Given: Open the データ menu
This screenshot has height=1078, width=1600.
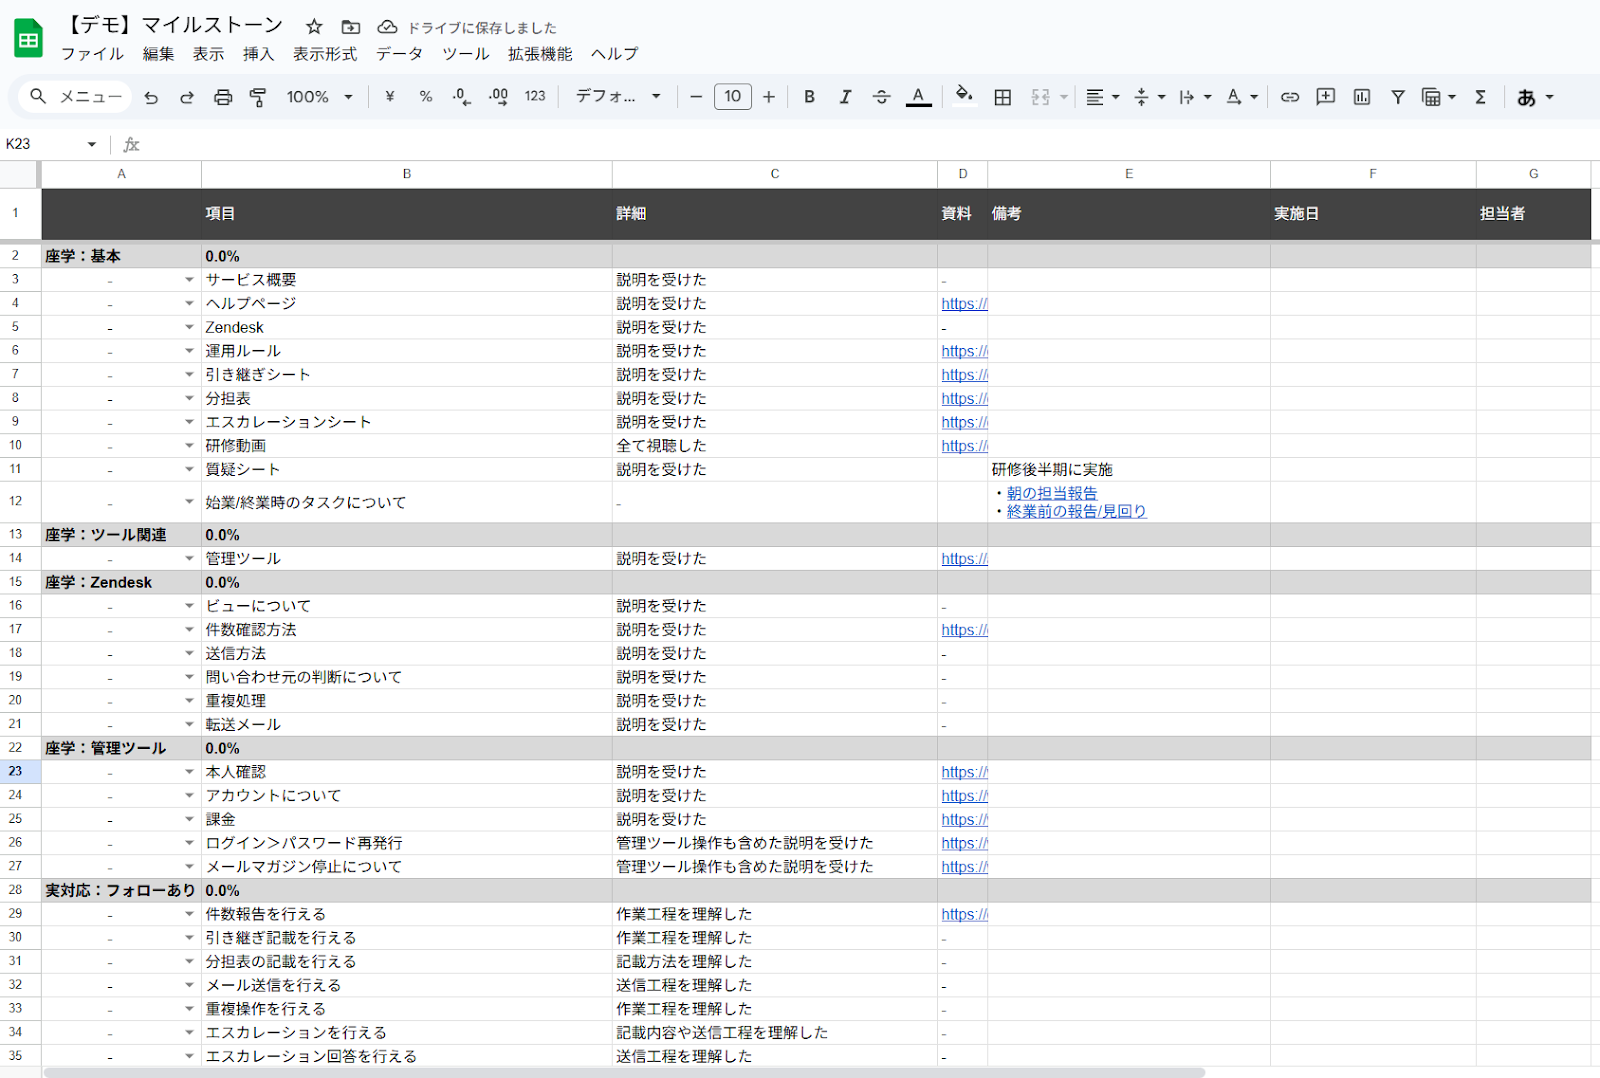Looking at the screenshot, I should click(x=399, y=54).
